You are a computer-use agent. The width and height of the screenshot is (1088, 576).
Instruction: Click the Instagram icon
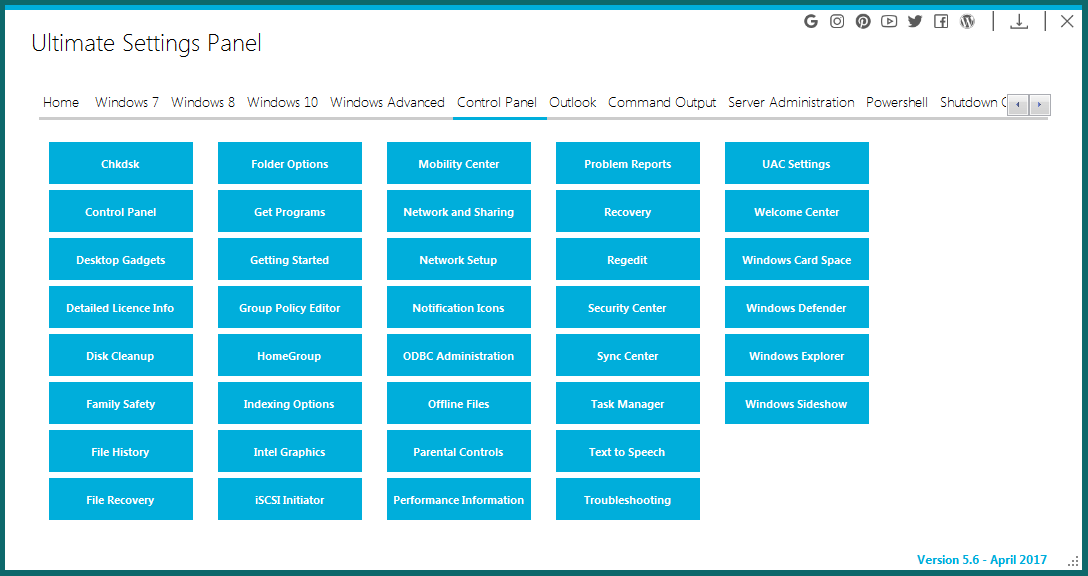pos(837,21)
